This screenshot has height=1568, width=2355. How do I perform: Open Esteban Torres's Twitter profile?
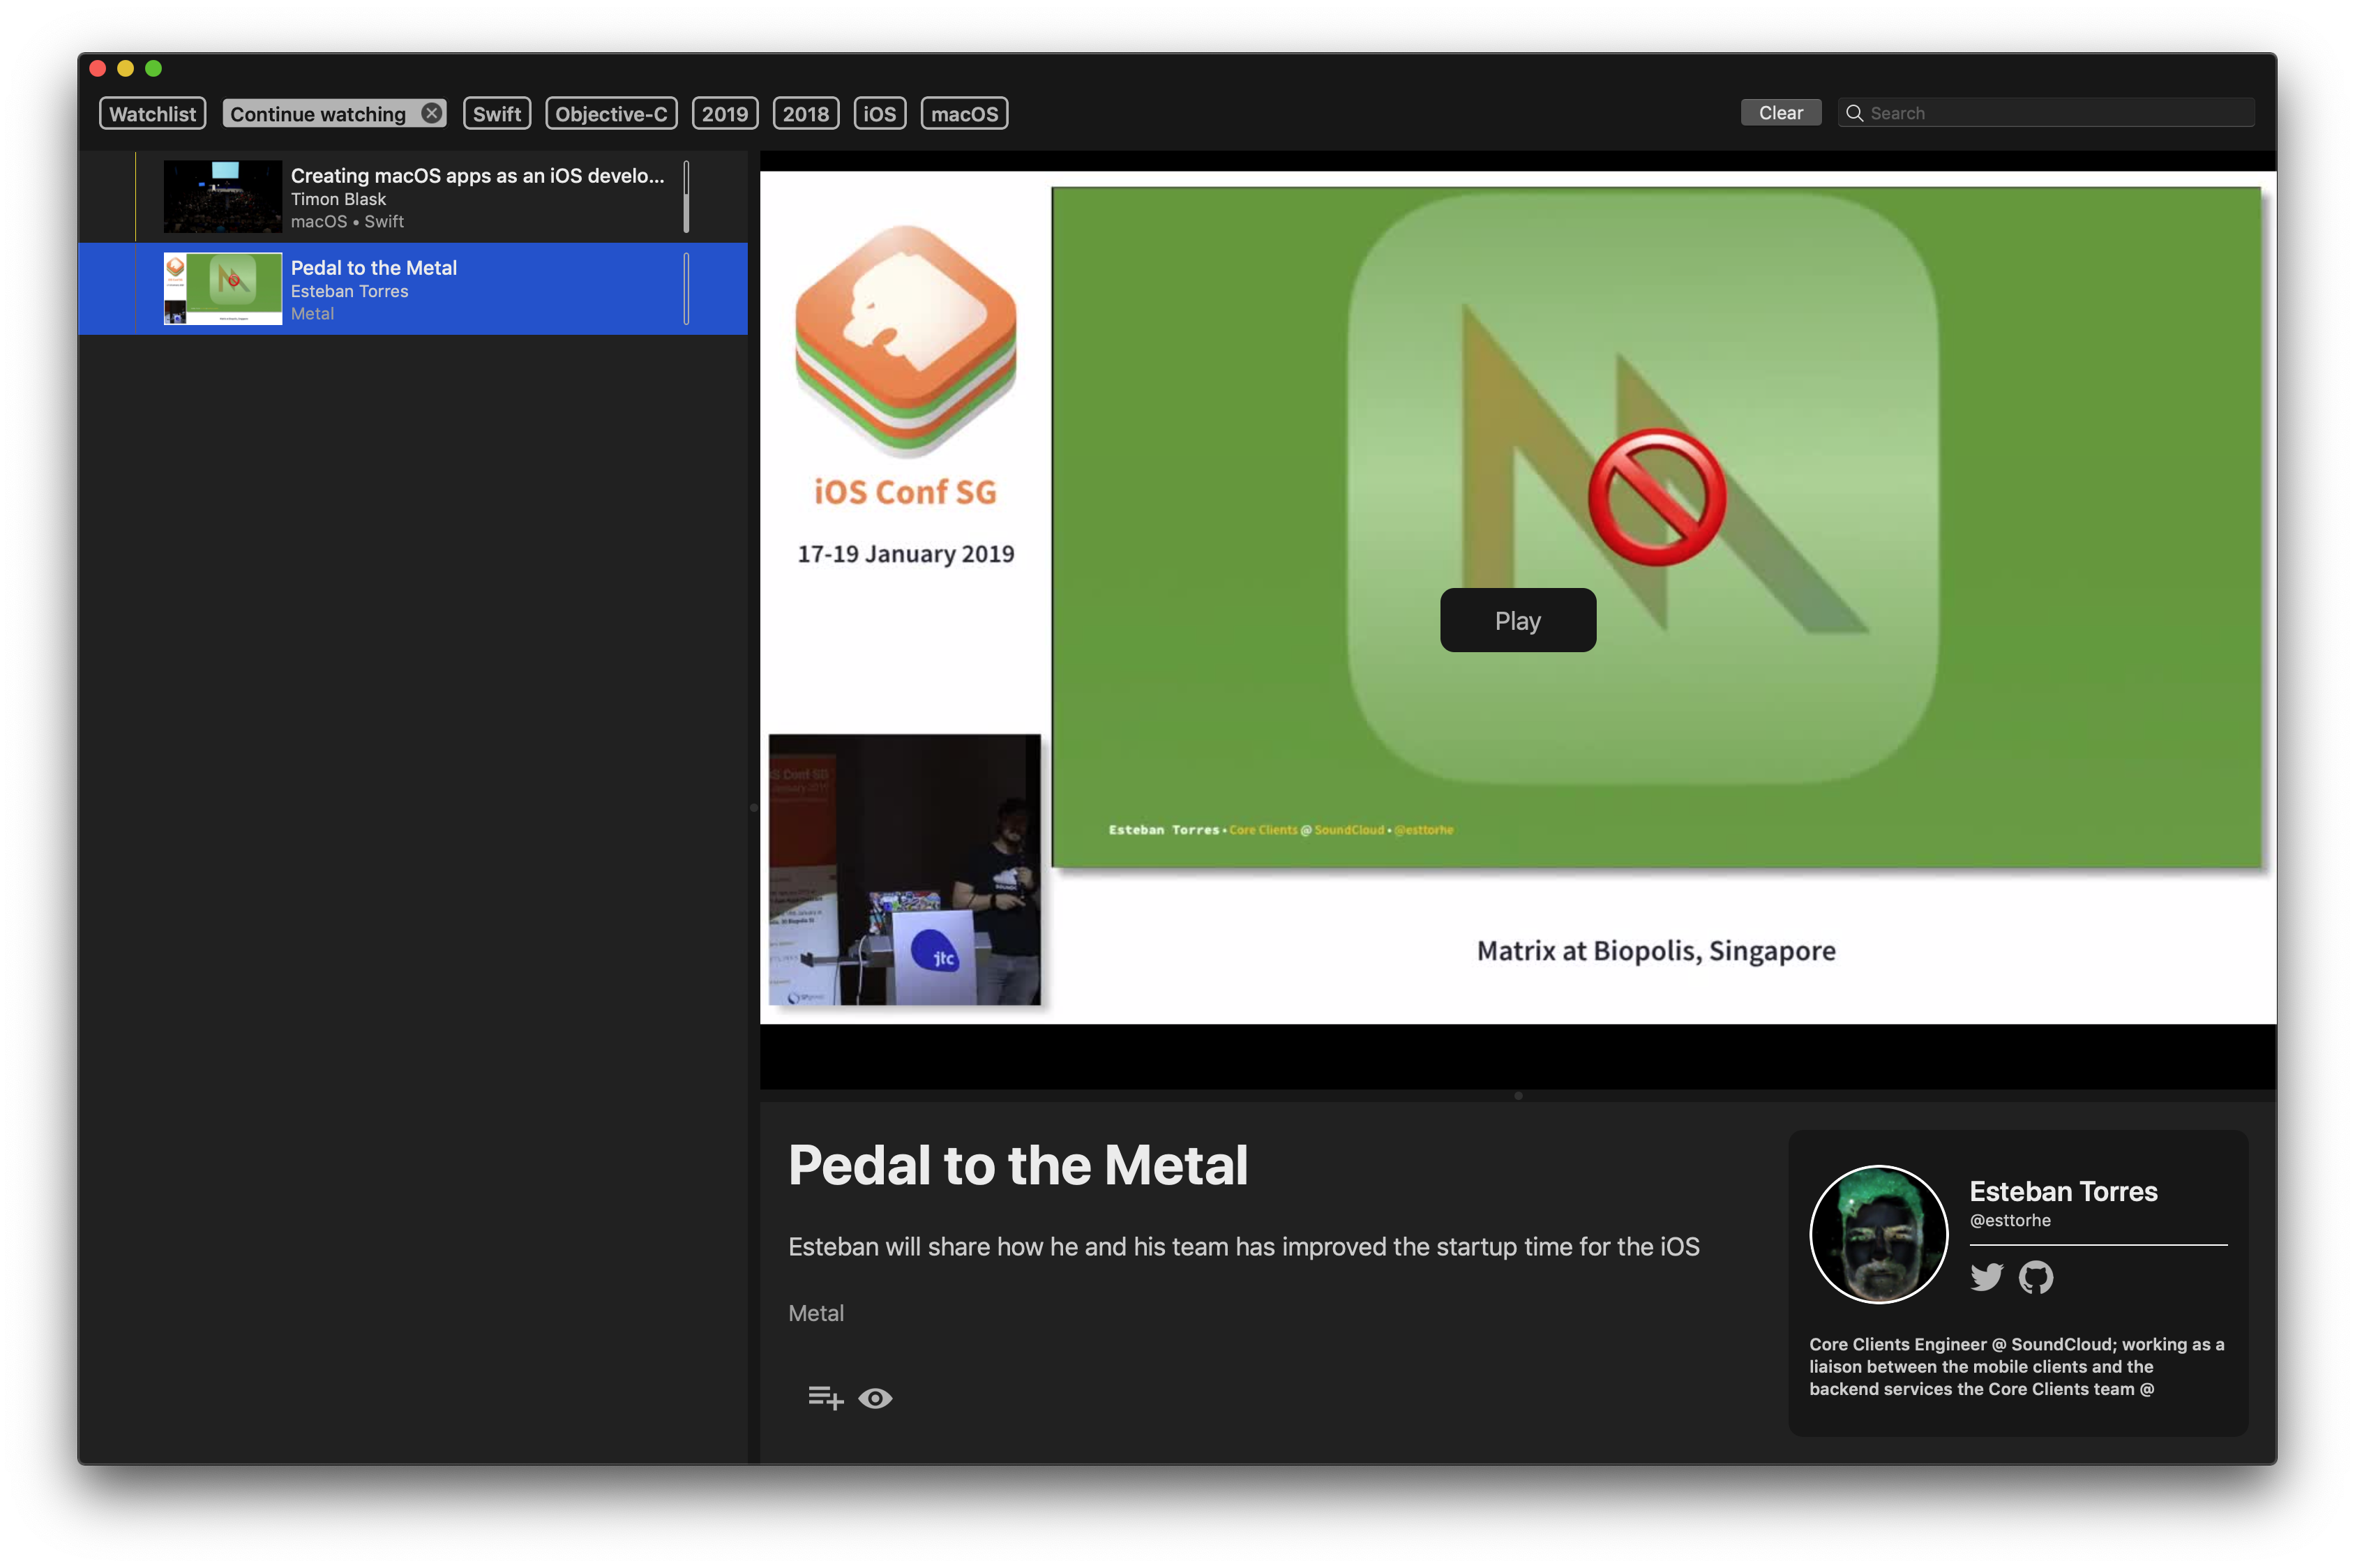[x=1987, y=1277]
